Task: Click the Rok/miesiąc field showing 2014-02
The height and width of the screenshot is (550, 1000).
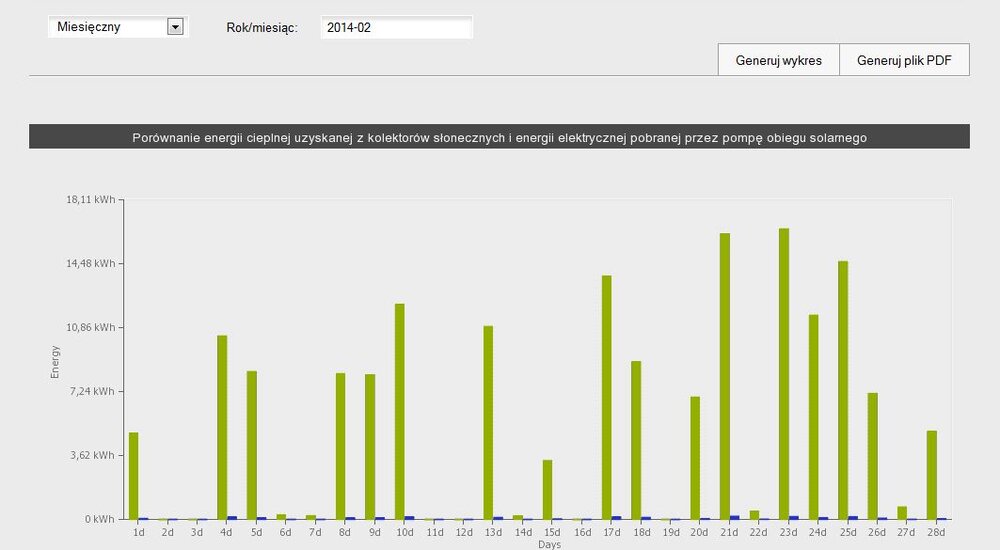Action: click(x=396, y=28)
